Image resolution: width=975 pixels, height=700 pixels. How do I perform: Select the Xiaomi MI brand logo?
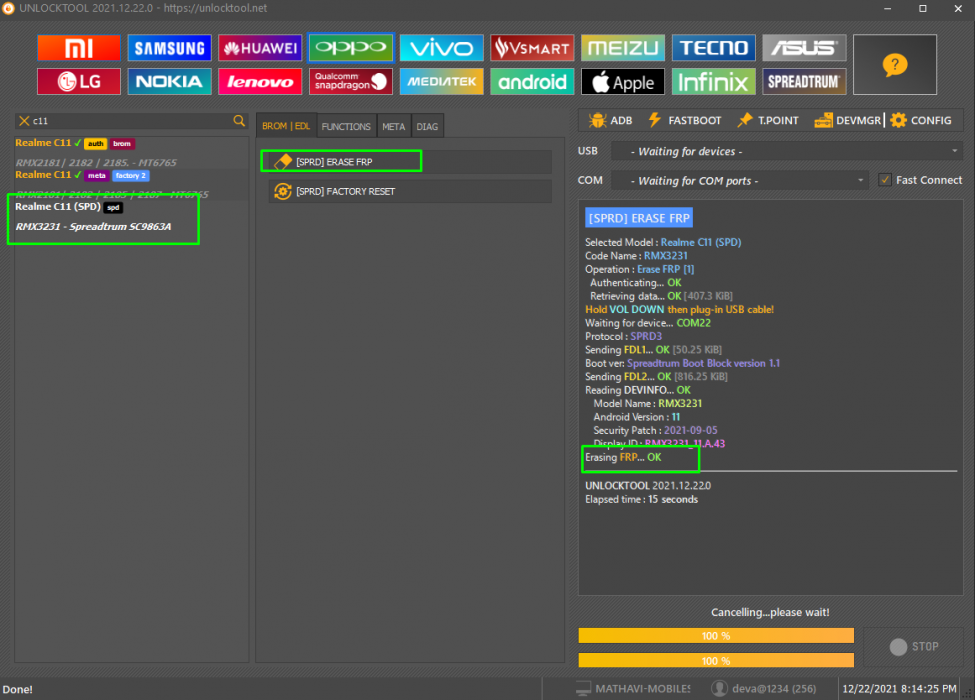[x=79, y=48]
